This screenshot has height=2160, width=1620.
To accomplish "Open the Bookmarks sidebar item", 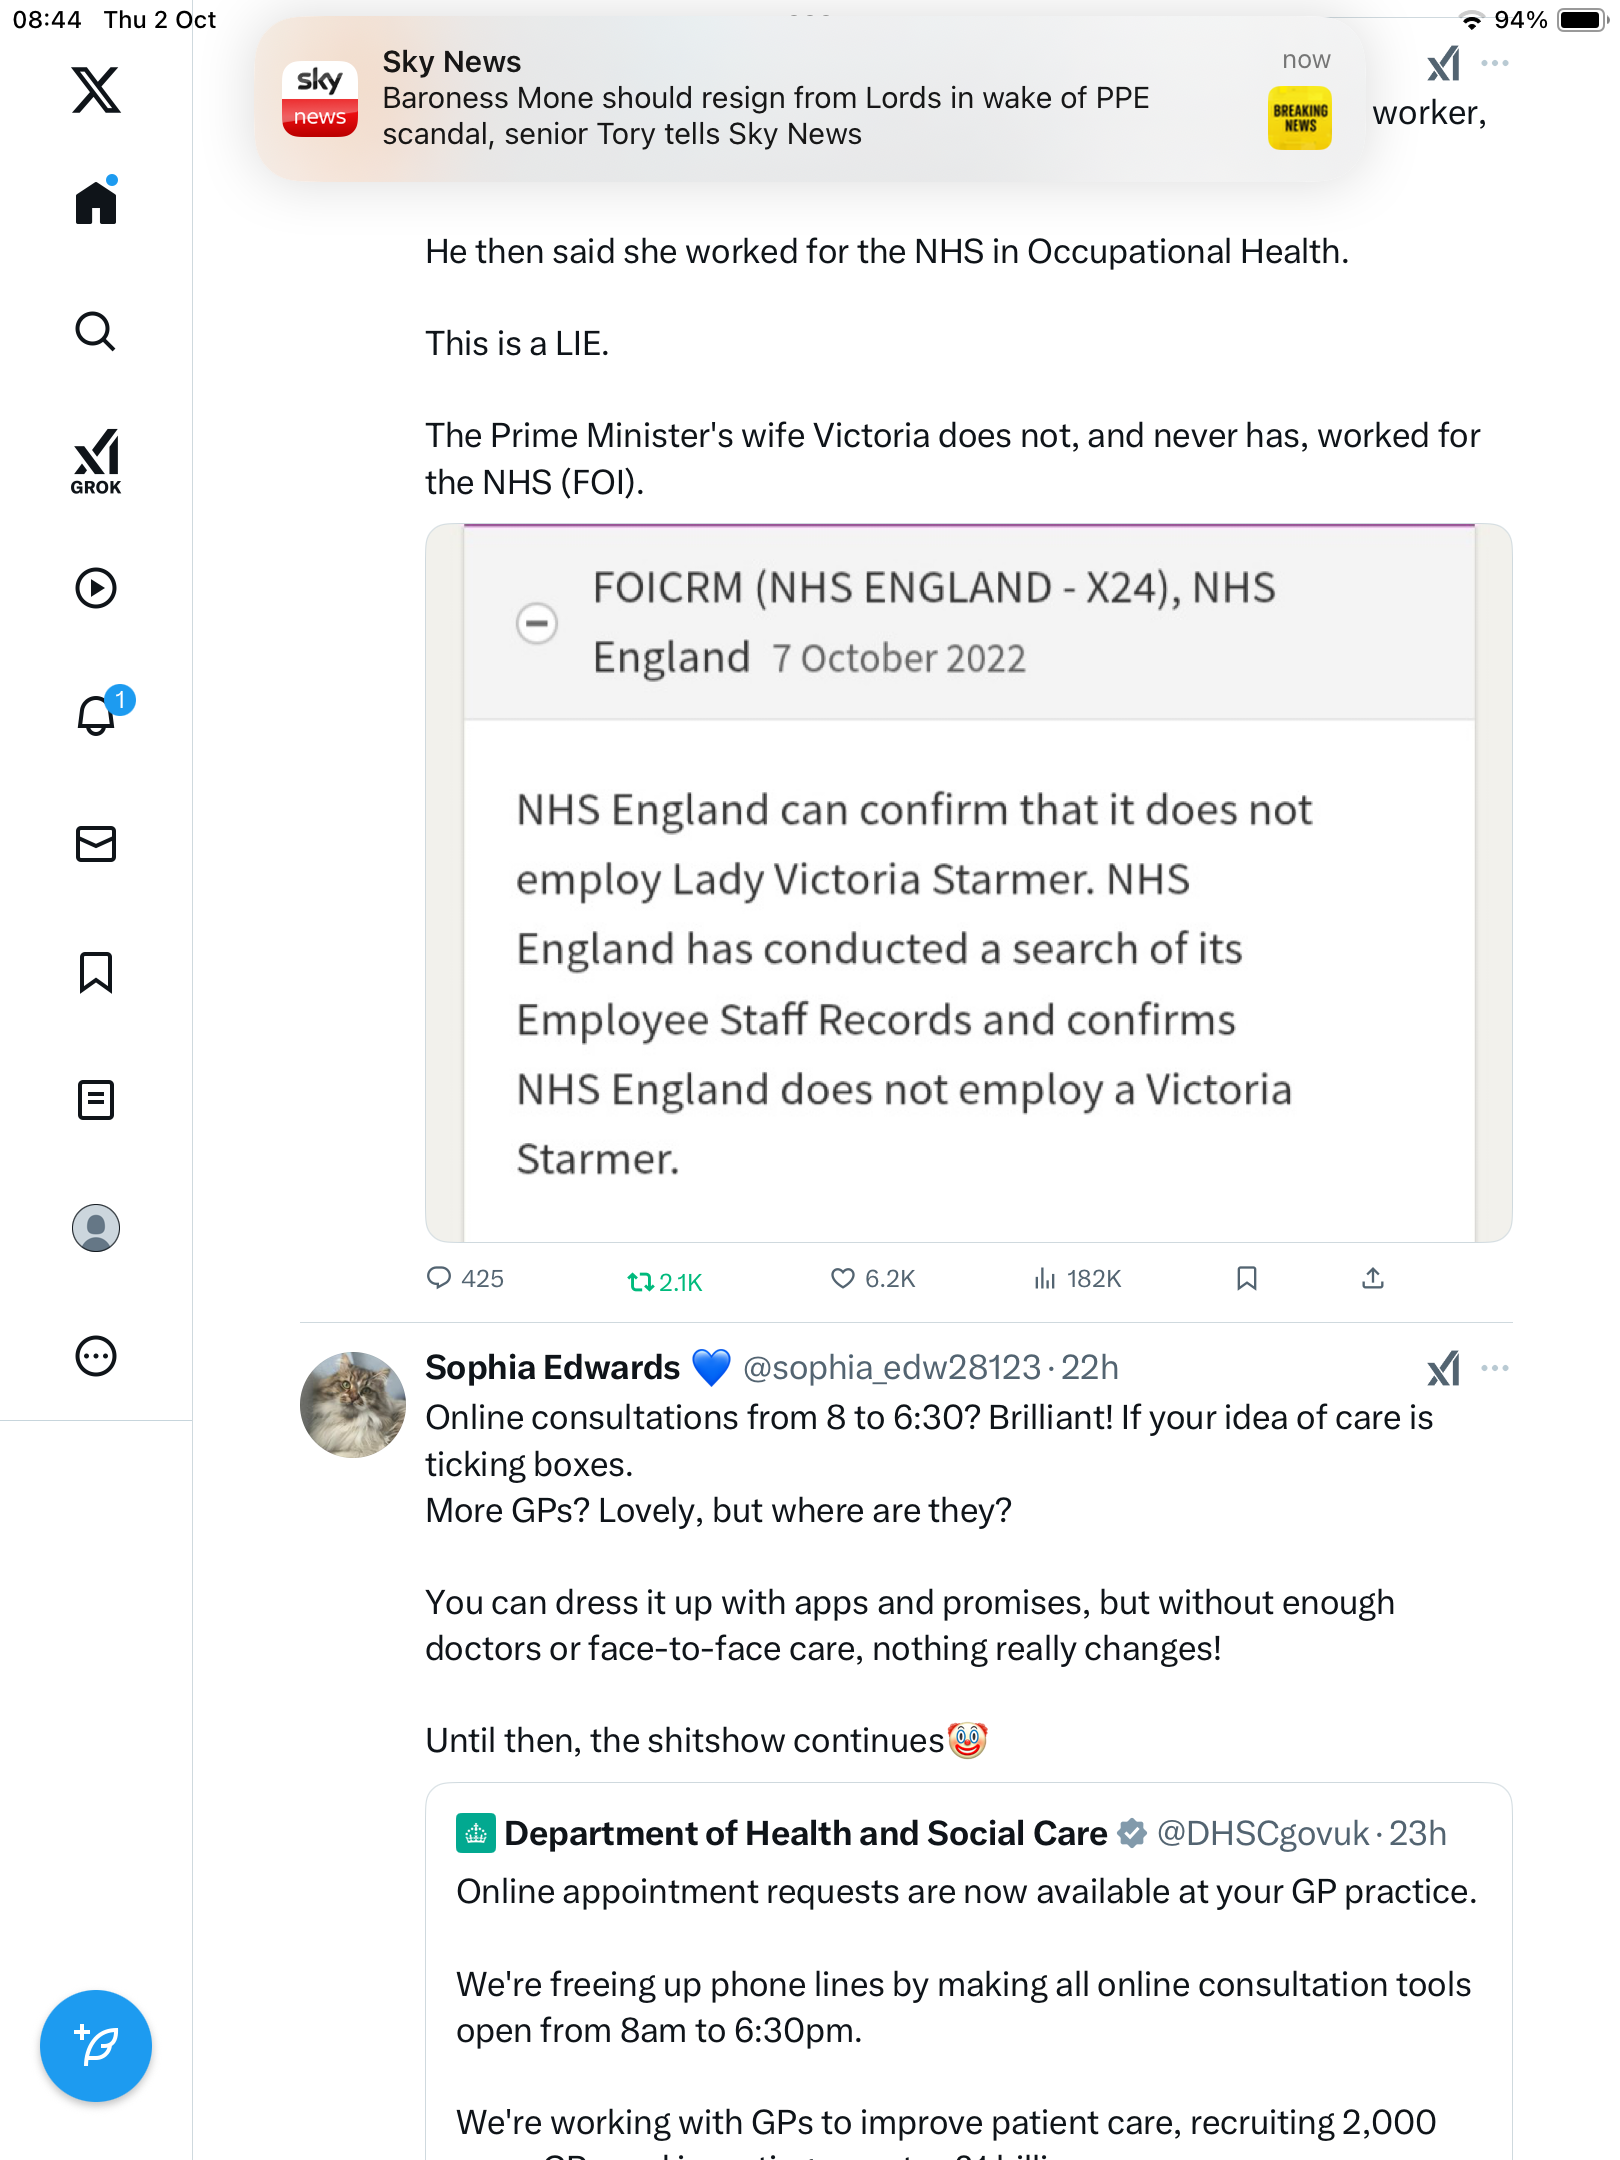I will pos(96,972).
